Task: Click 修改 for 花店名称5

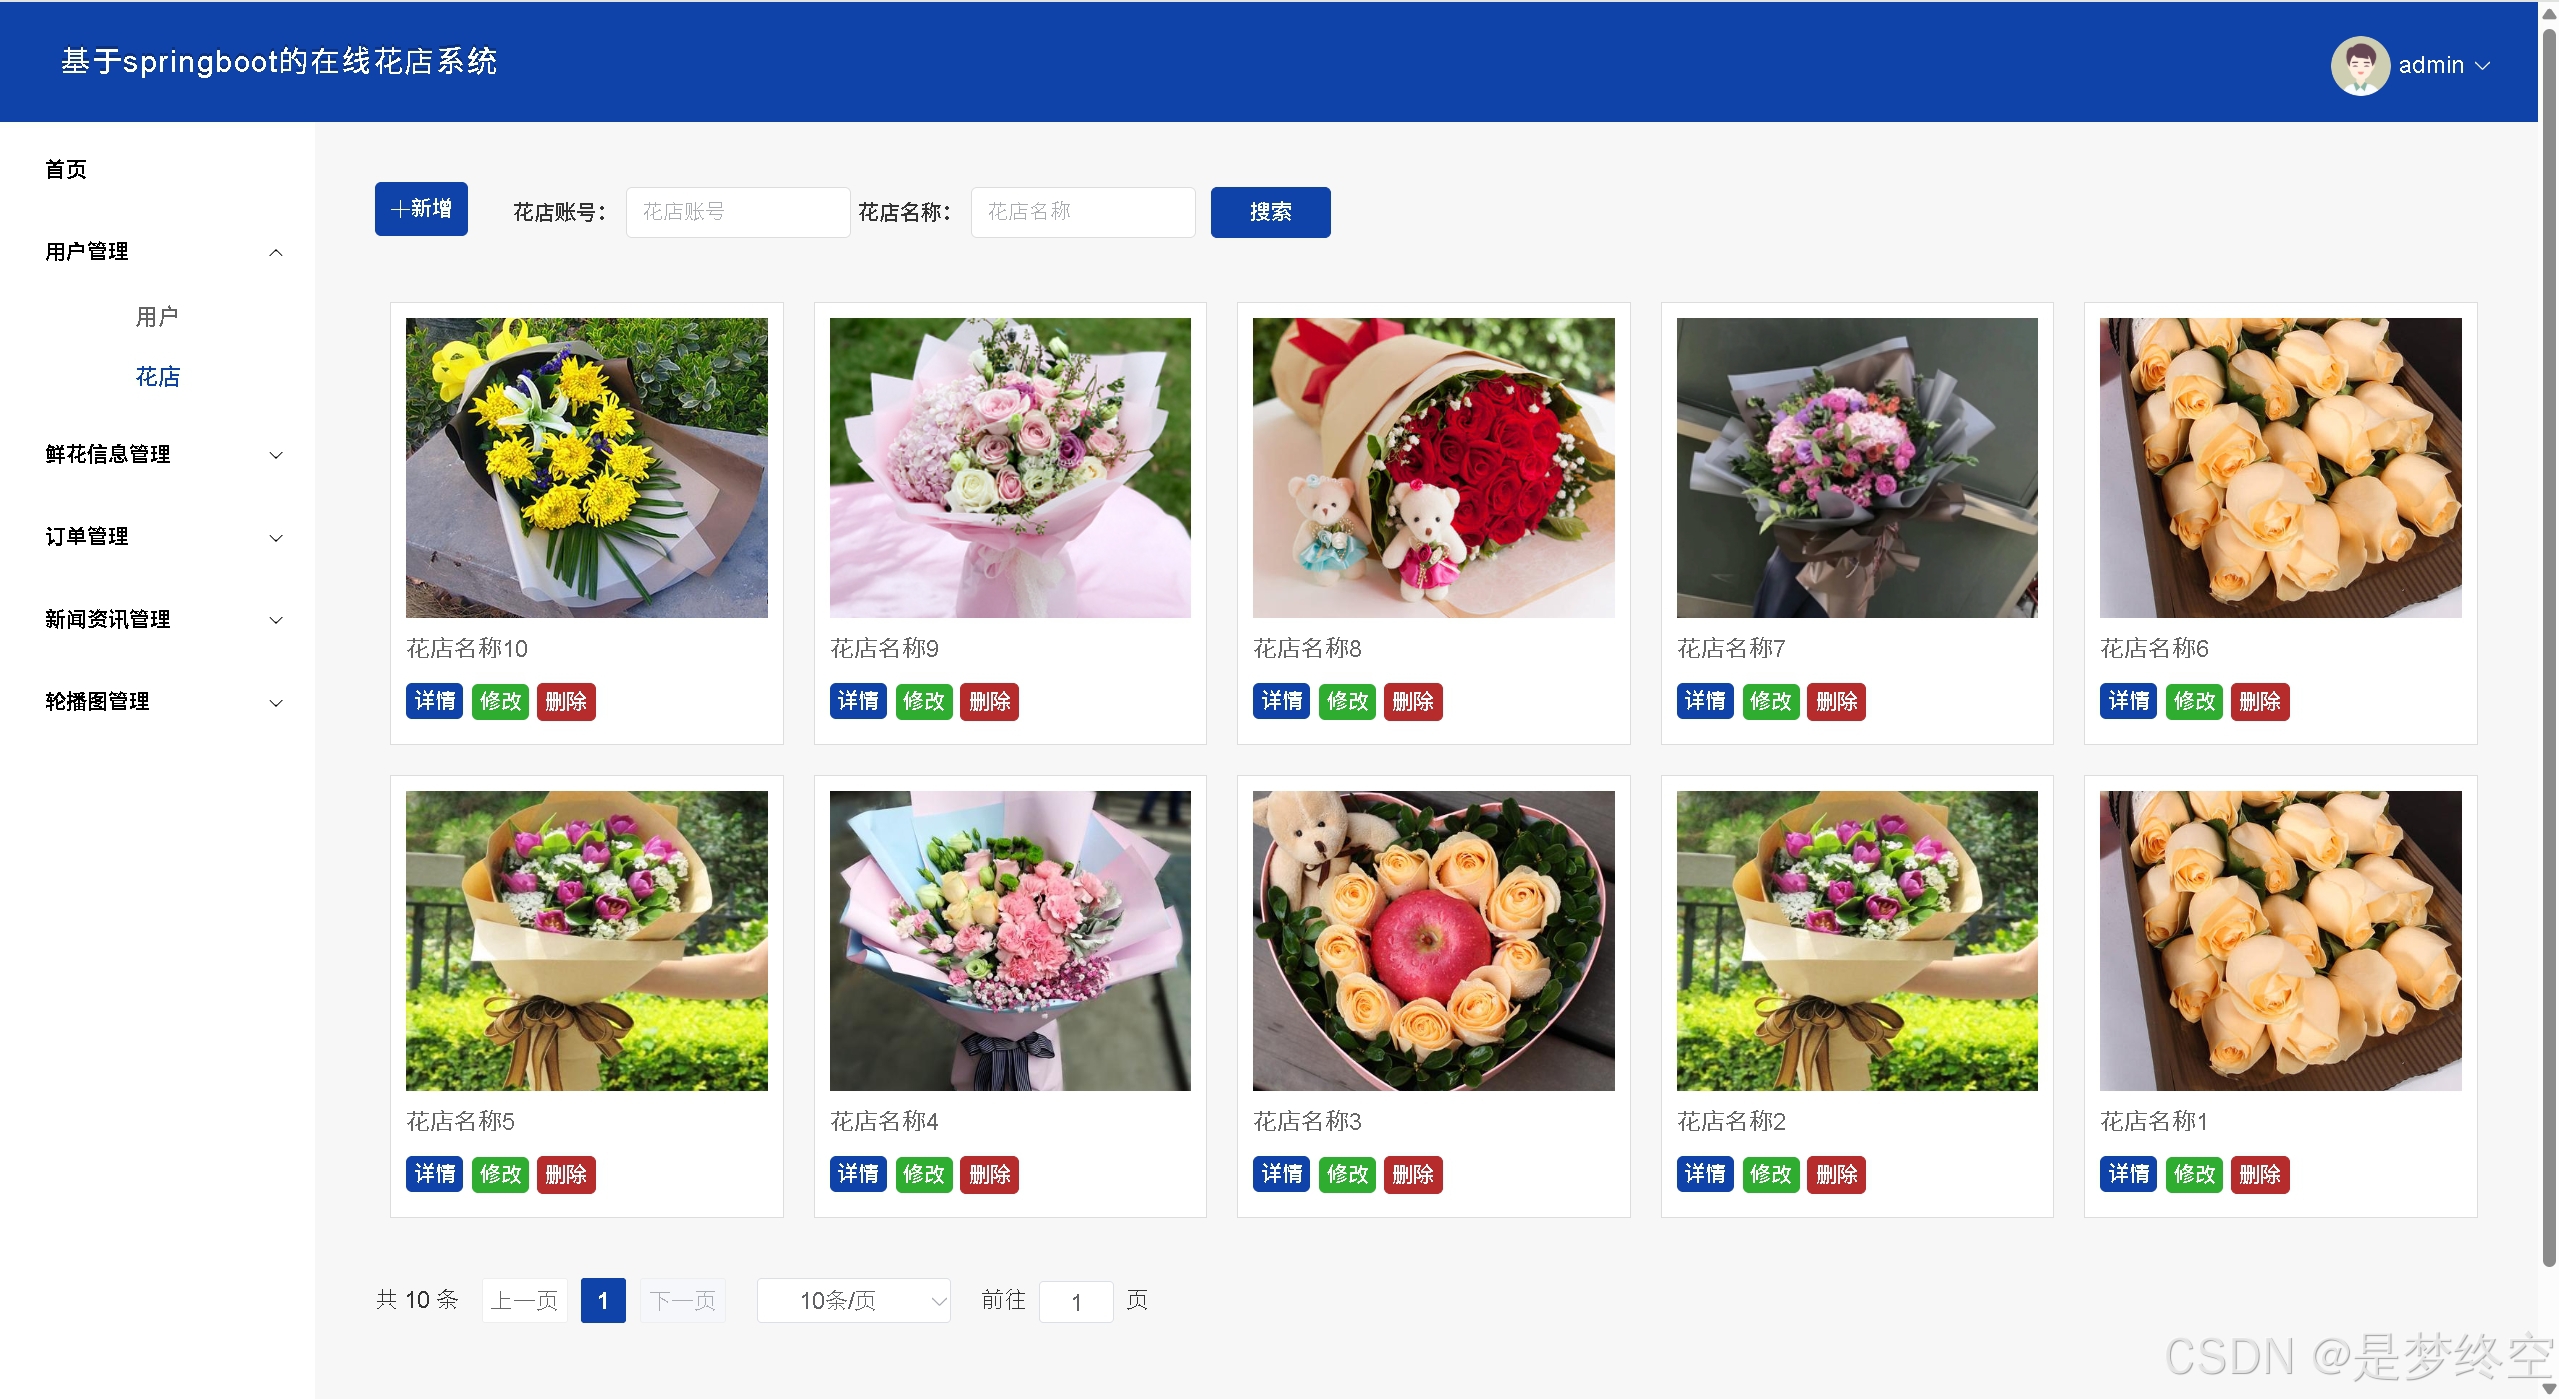Action: [x=500, y=1174]
